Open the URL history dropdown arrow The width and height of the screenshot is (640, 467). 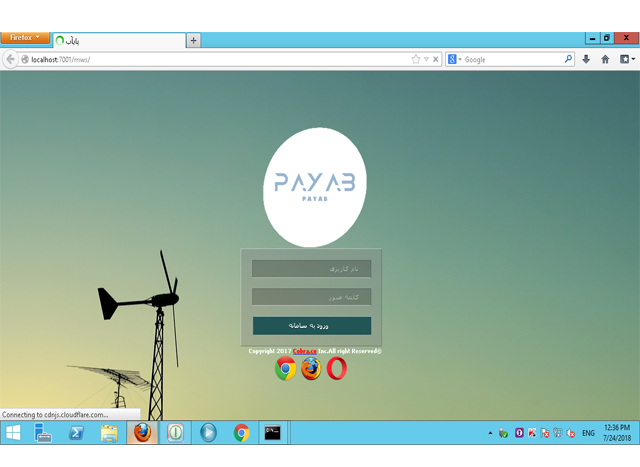pyautogui.click(x=426, y=60)
